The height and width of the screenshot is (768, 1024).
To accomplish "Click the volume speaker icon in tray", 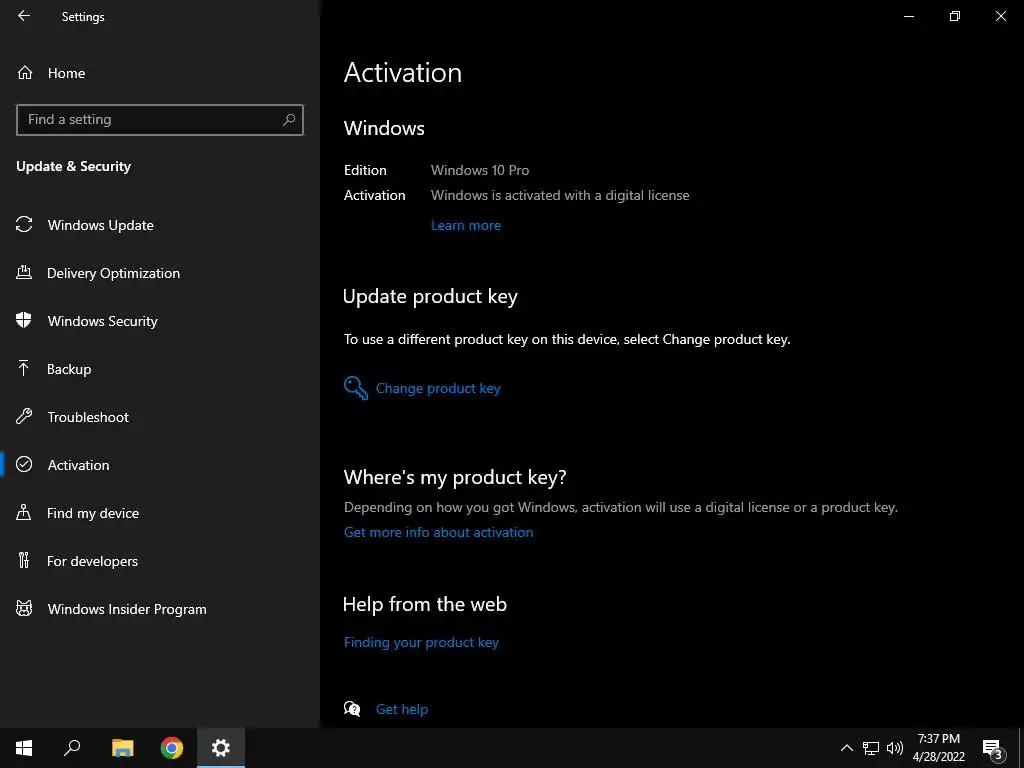I will tap(895, 748).
